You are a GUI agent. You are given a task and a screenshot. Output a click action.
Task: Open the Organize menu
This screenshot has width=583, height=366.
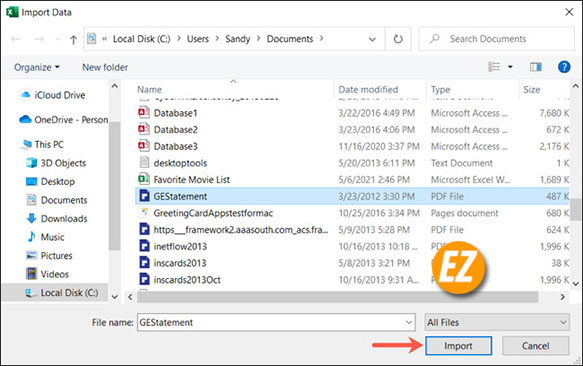point(36,67)
